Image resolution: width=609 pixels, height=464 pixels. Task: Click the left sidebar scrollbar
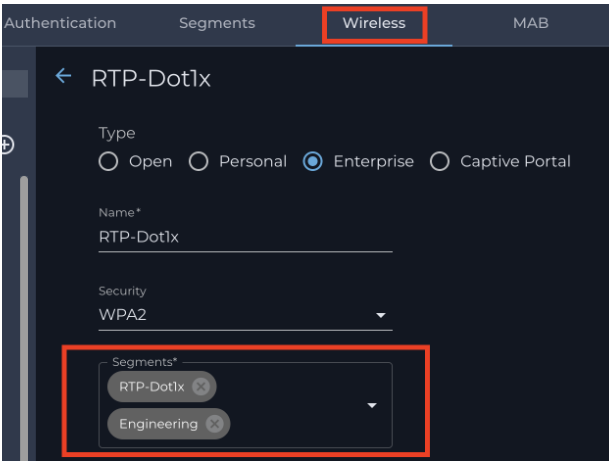click(x=24, y=318)
